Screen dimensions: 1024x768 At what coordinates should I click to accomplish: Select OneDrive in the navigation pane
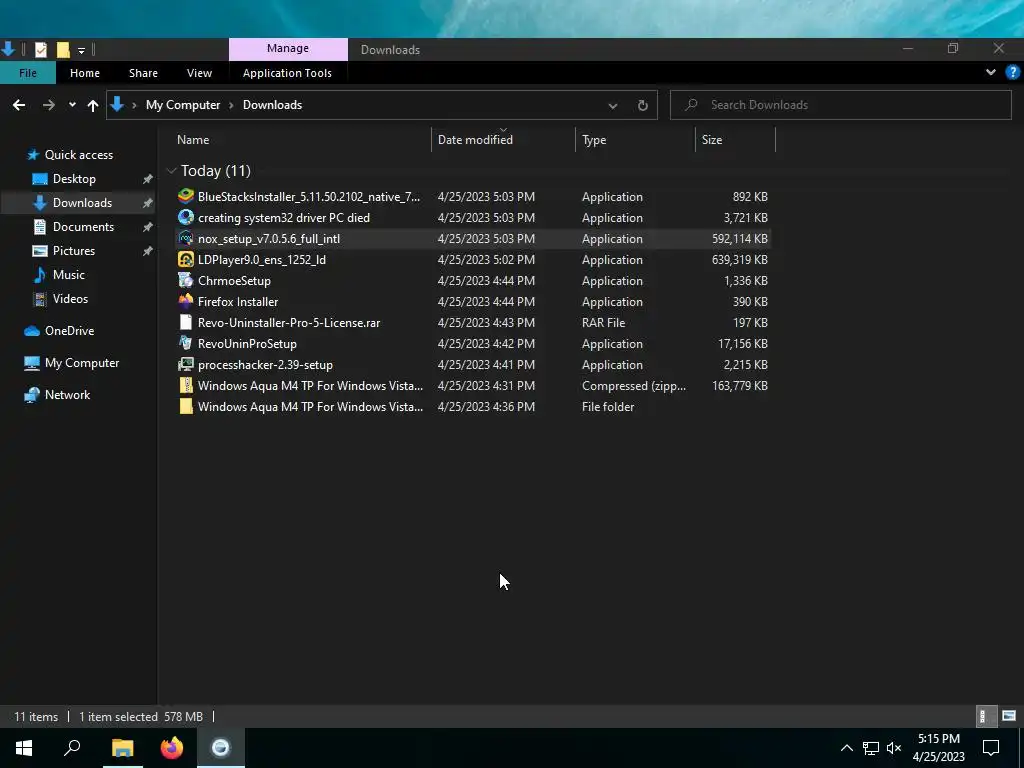tap(69, 330)
